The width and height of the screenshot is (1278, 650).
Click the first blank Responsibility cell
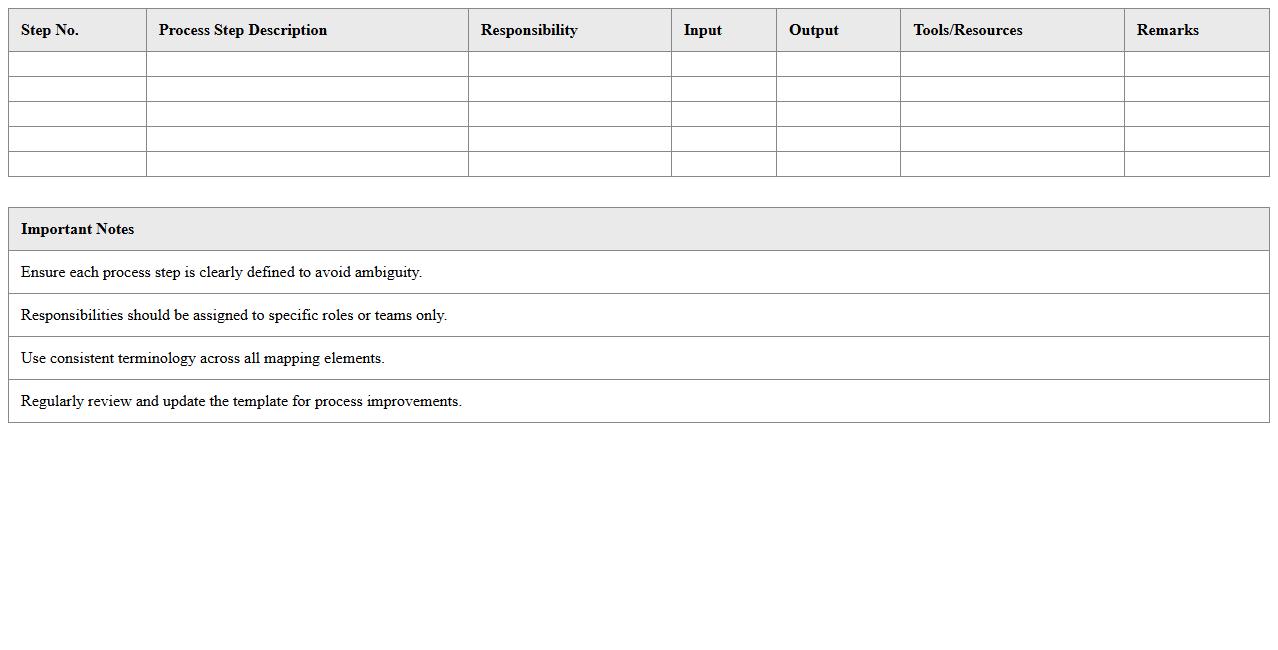tap(569, 64)
